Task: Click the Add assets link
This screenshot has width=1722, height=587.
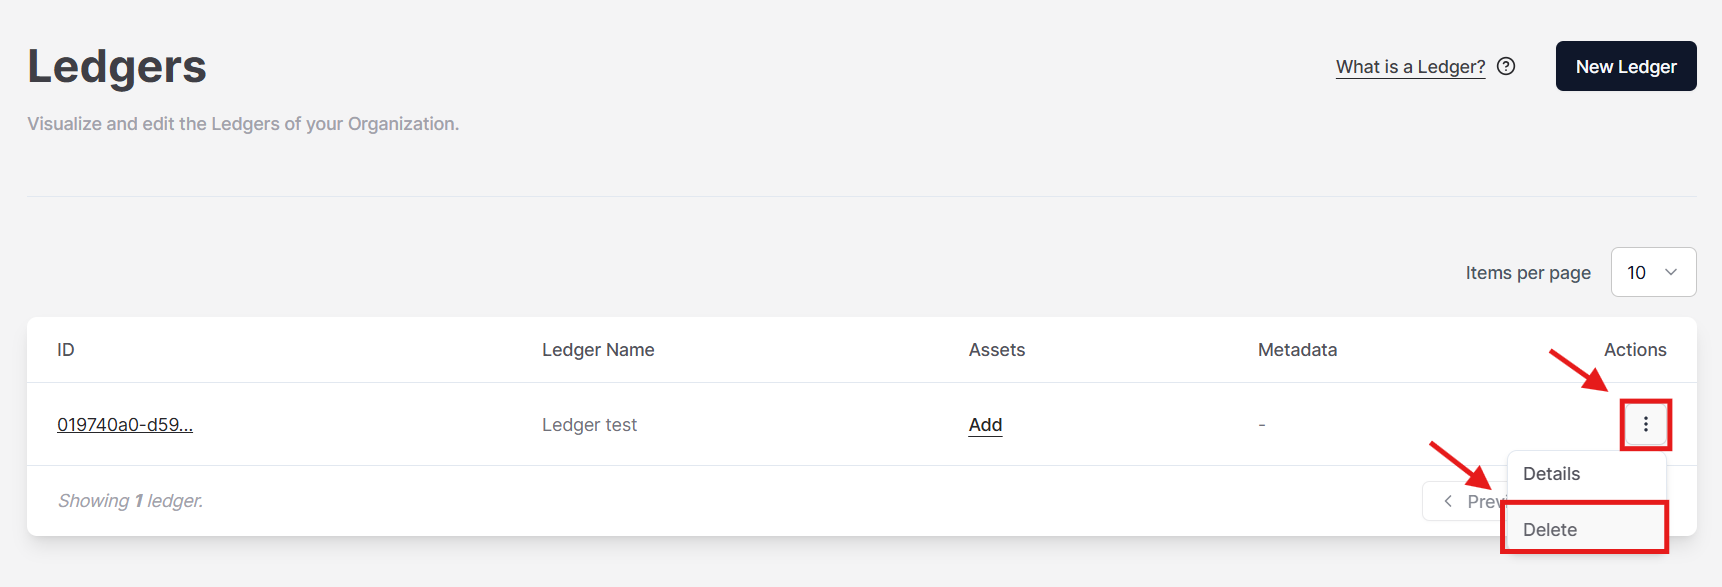Action: tap(985, 425)
